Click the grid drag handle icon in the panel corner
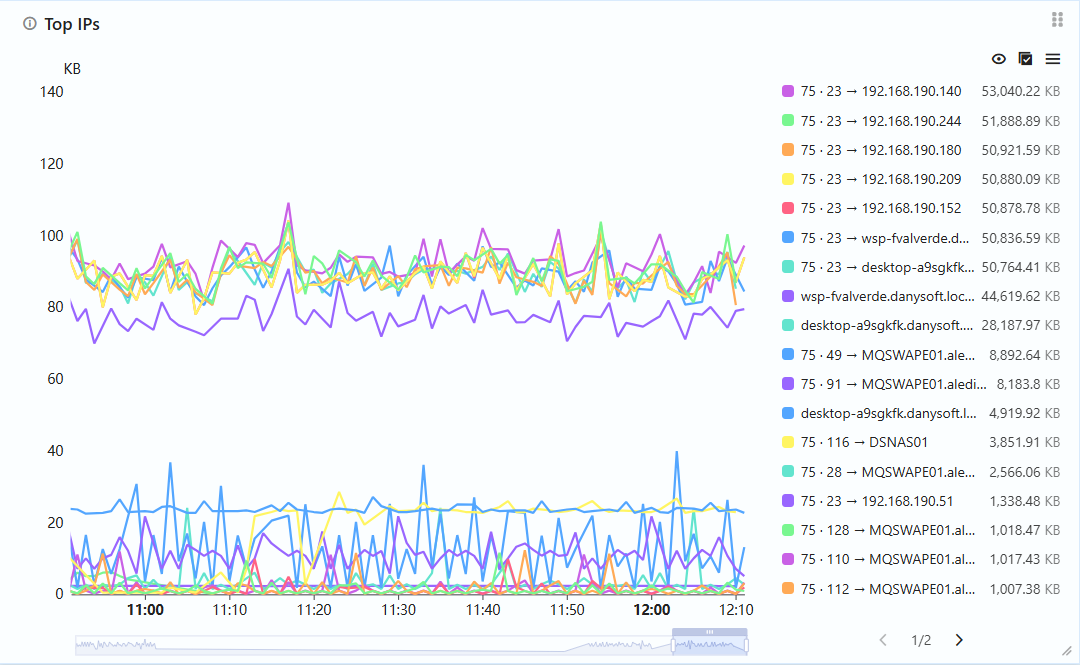The height and width of the screenshot is (665, 1080). click(x=1057, y=19)
